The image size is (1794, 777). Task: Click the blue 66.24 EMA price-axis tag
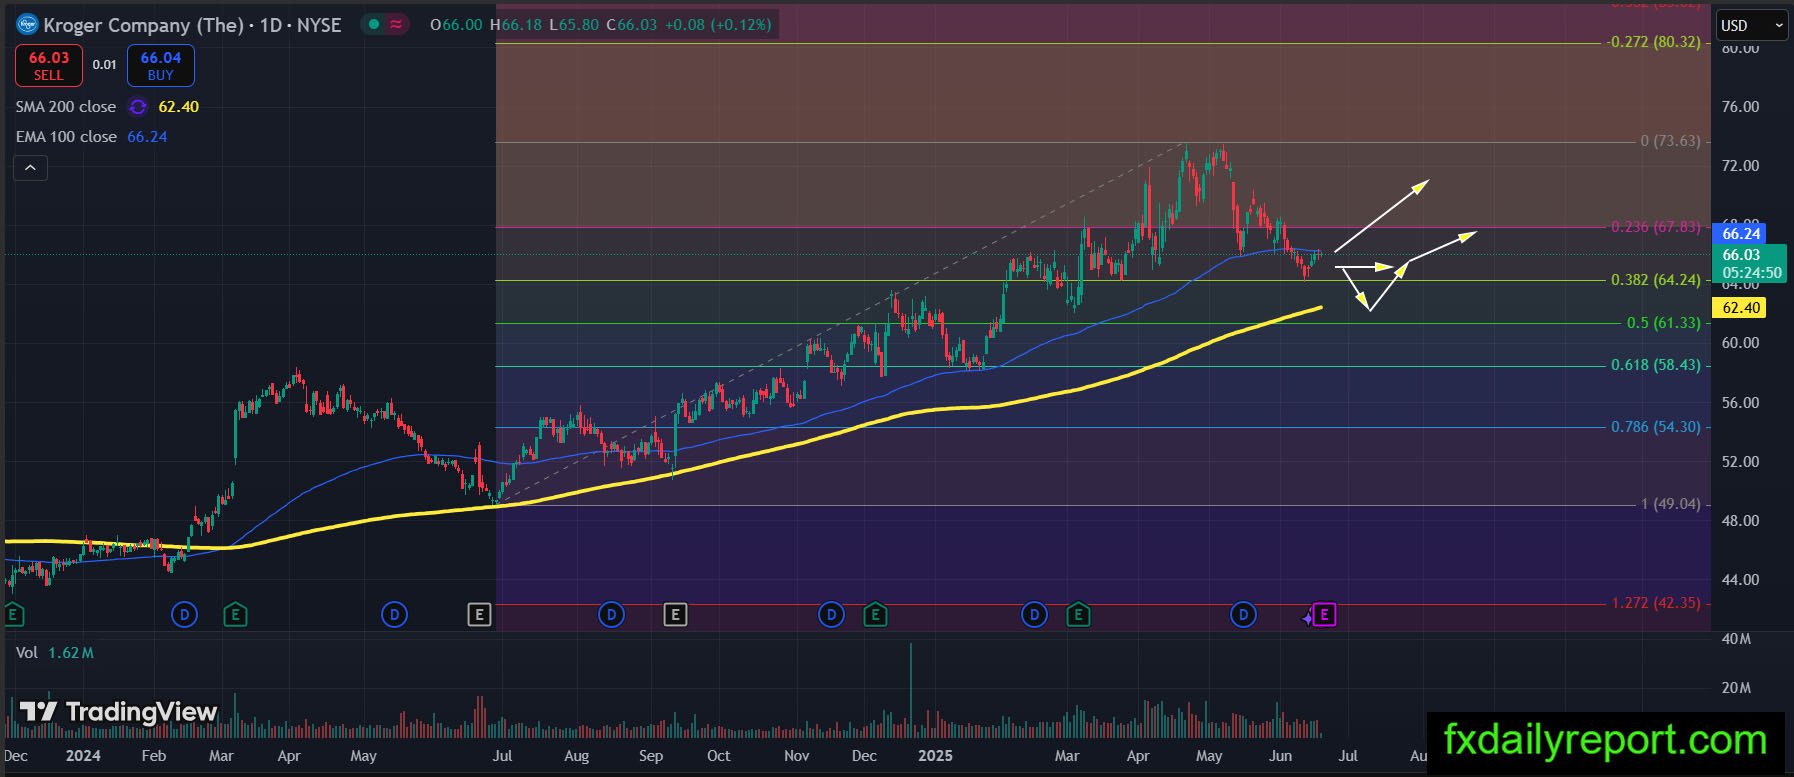[1741, 234]
